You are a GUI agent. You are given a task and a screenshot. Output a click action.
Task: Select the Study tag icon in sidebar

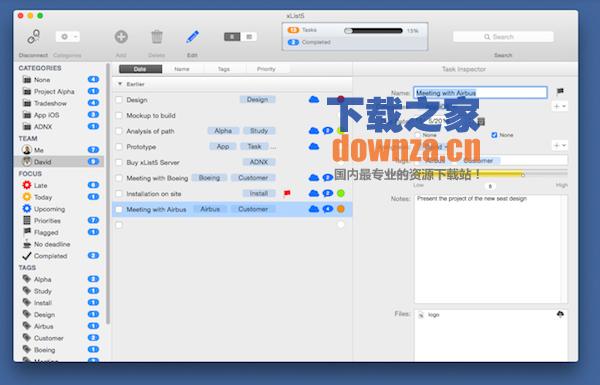pyautogui.click(x=27, y=291)
